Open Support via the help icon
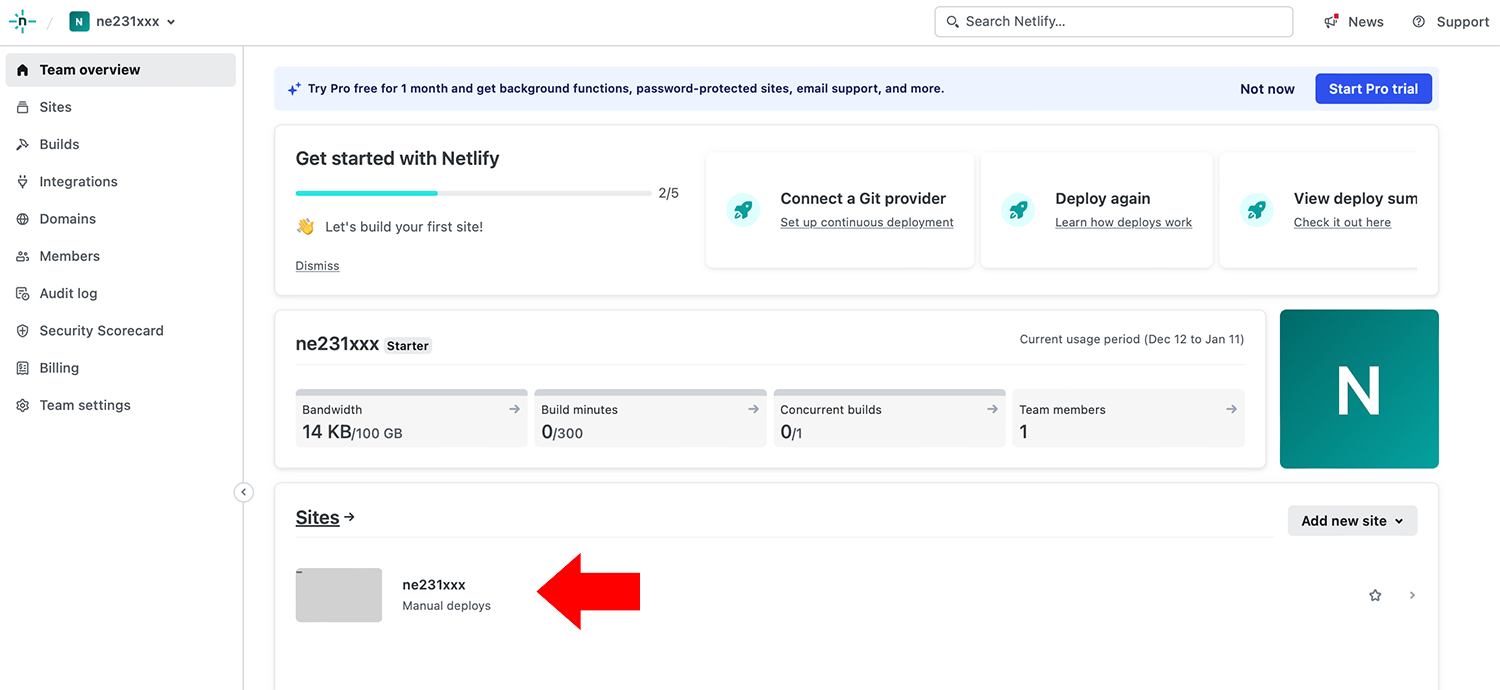The image size is (1500, 690). tap(1418, 22)
